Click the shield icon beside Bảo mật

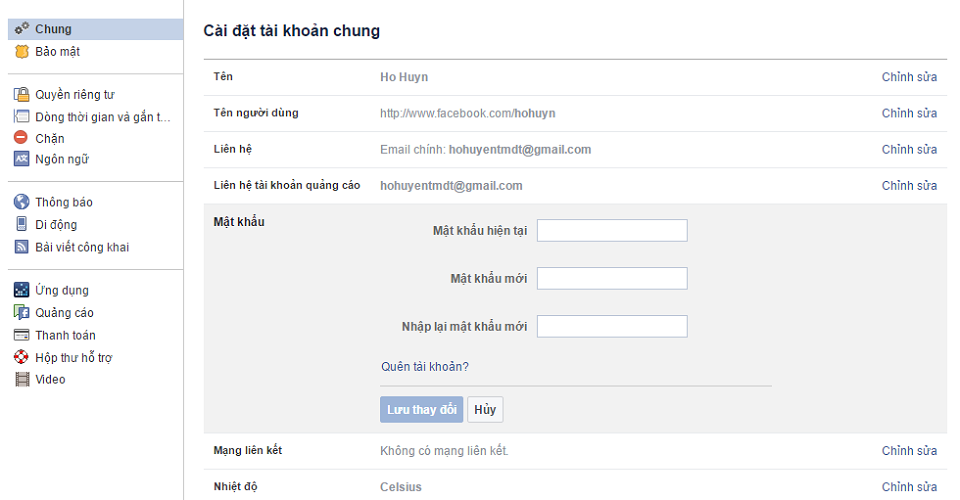[x=21, y=51]
